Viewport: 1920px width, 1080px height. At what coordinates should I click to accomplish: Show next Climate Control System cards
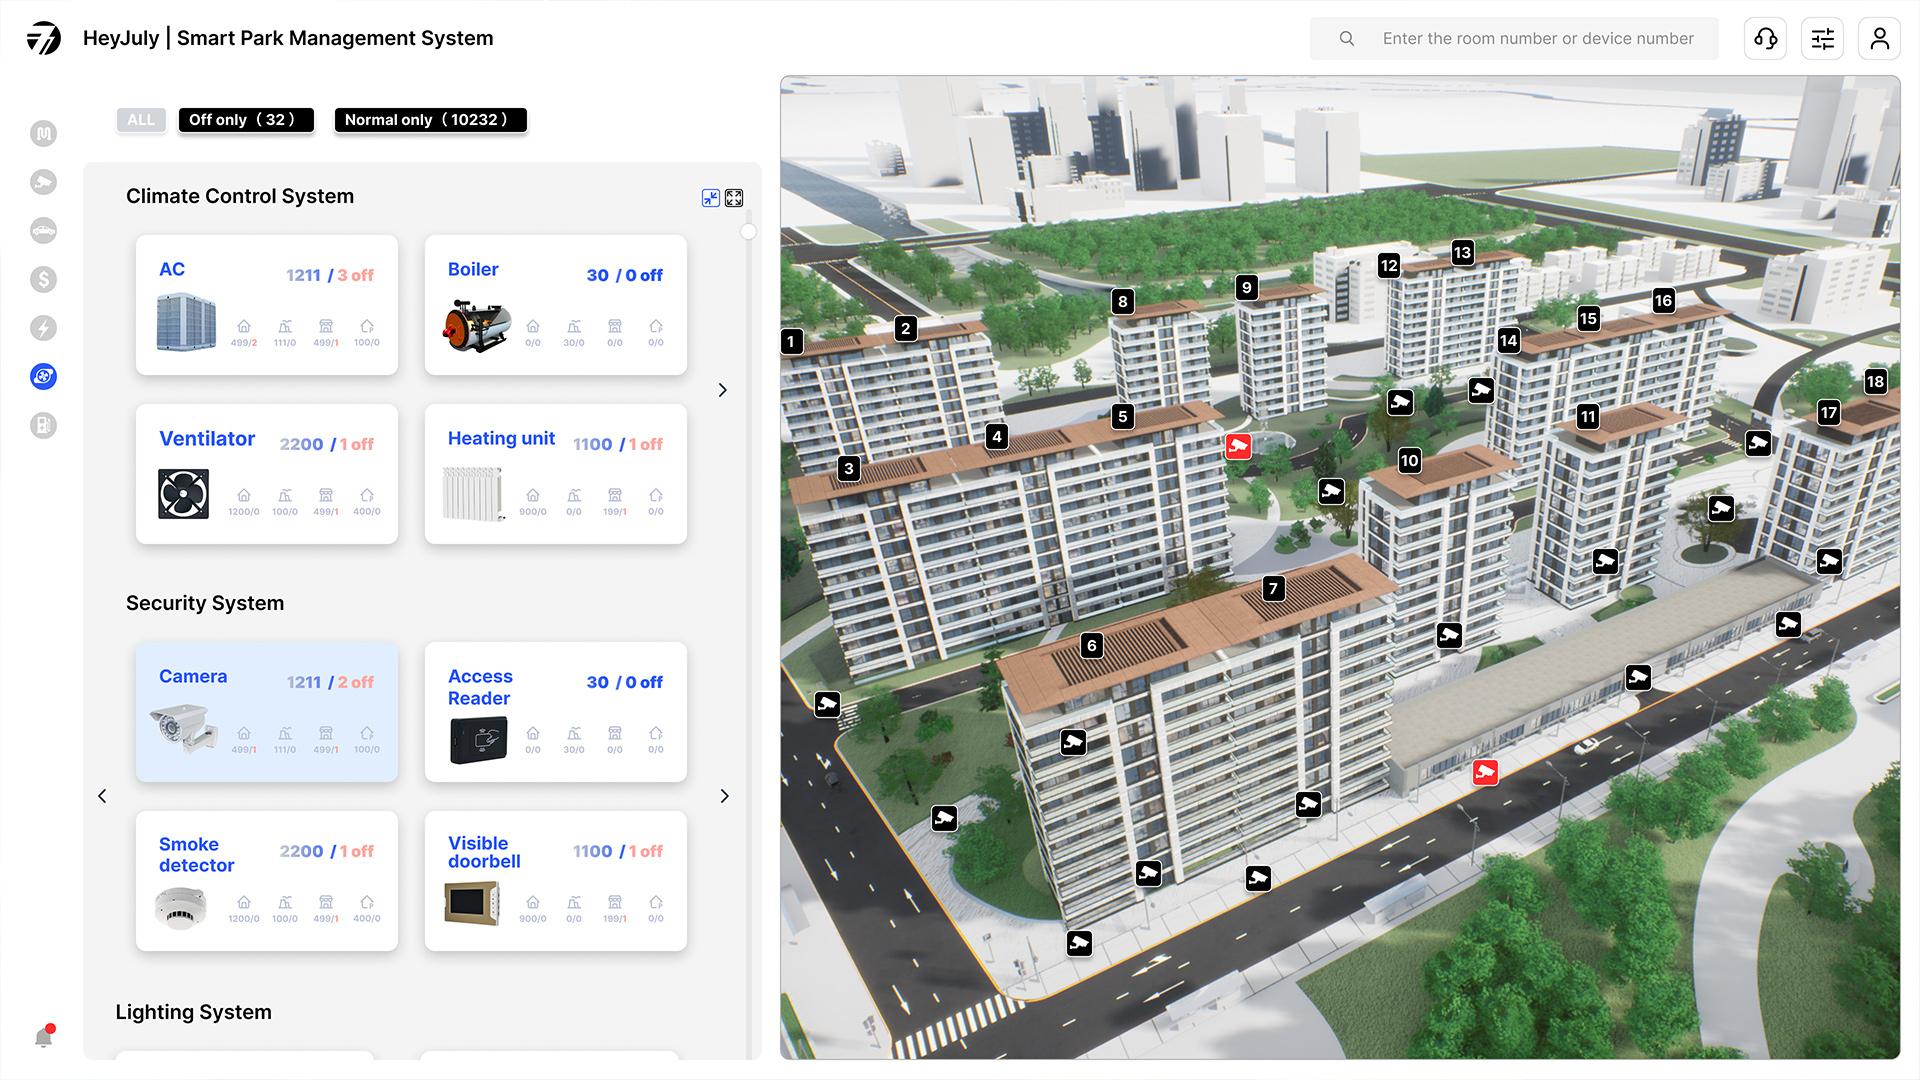(723, 390)
